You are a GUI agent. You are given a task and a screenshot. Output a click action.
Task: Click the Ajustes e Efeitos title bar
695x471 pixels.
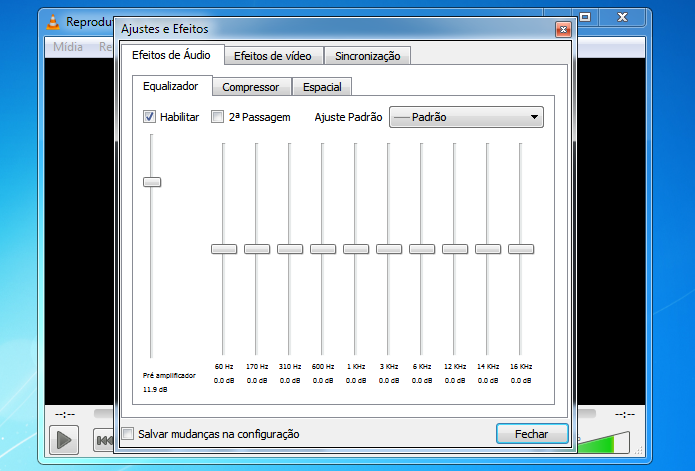click(x=335, y=29)
